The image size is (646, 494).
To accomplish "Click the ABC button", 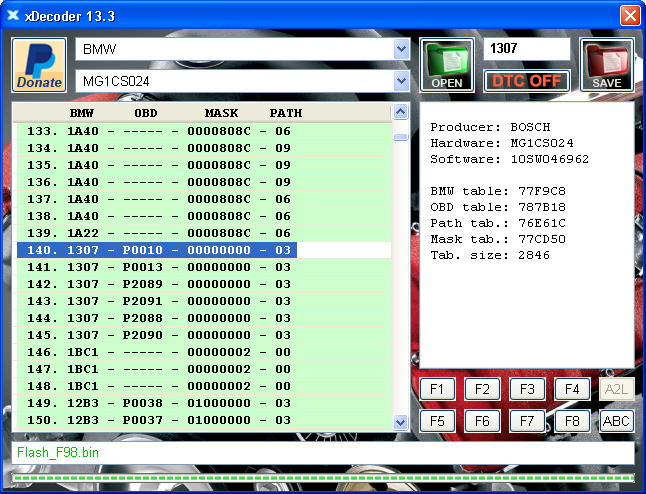I will click(x=617, y=421).
